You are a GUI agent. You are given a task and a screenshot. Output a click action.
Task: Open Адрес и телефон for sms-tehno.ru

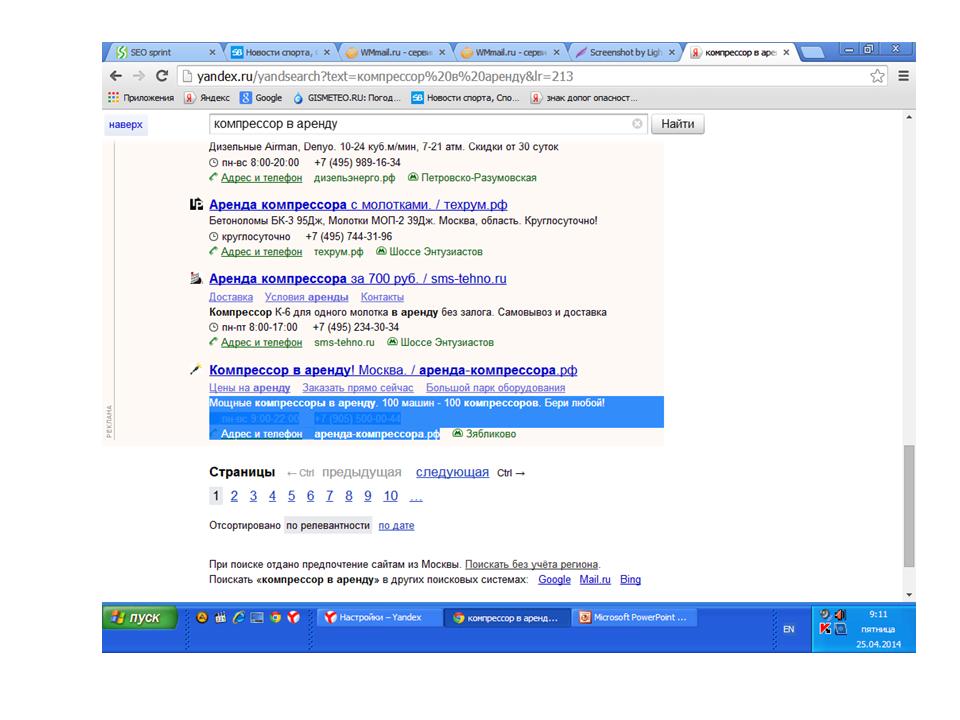[261, 342]
